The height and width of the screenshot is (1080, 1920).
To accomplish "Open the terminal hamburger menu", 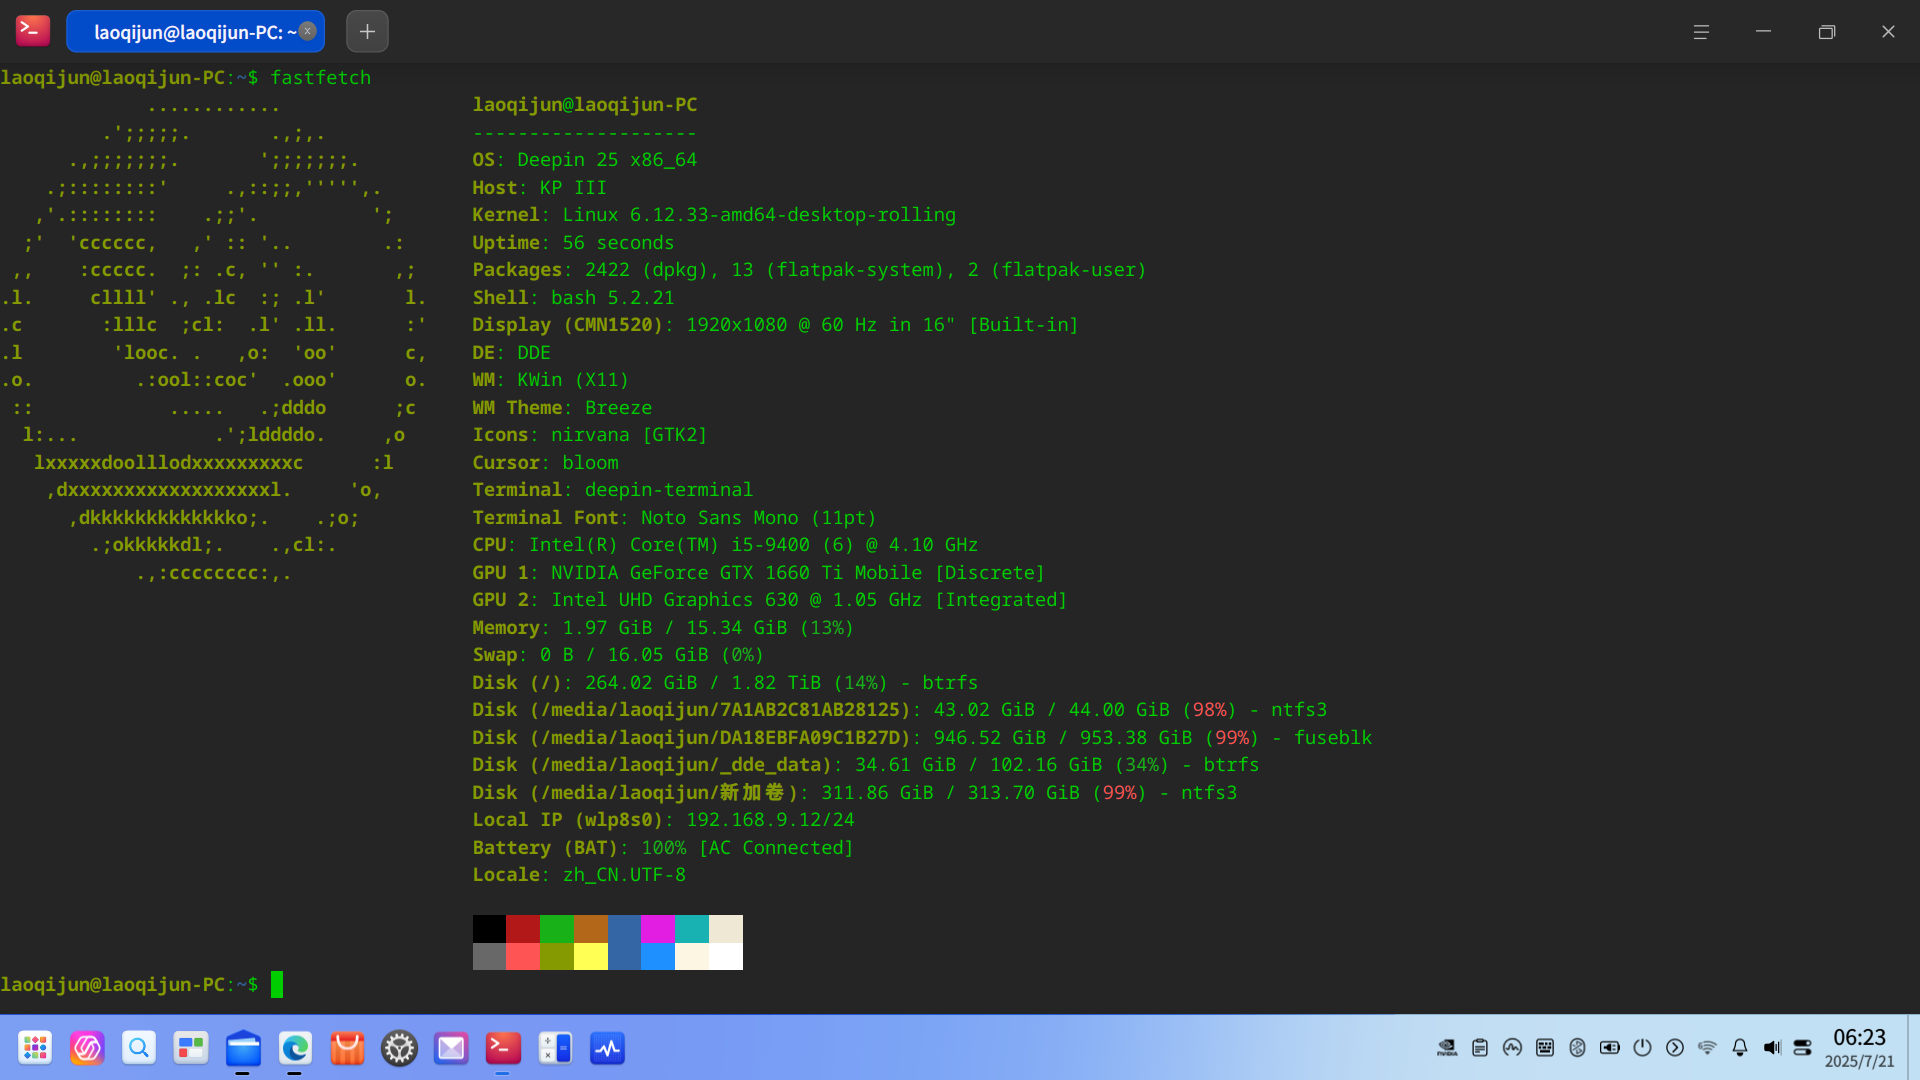I will coord(1701,32).
